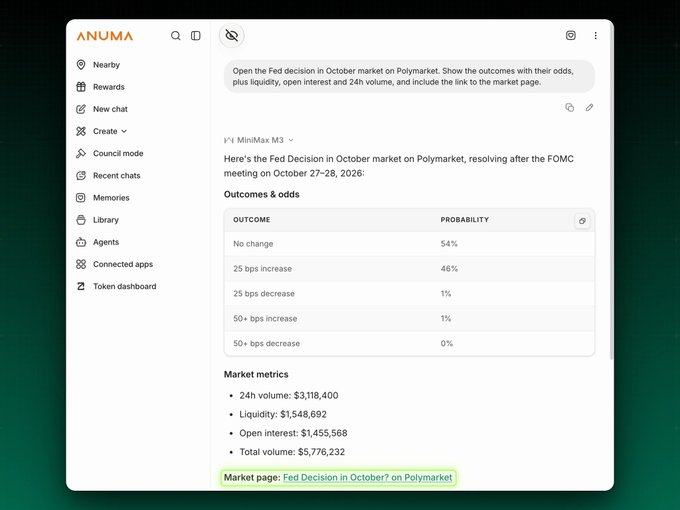Click the MiniMax model logo icon
680x510 pixels.
(229, 140)
